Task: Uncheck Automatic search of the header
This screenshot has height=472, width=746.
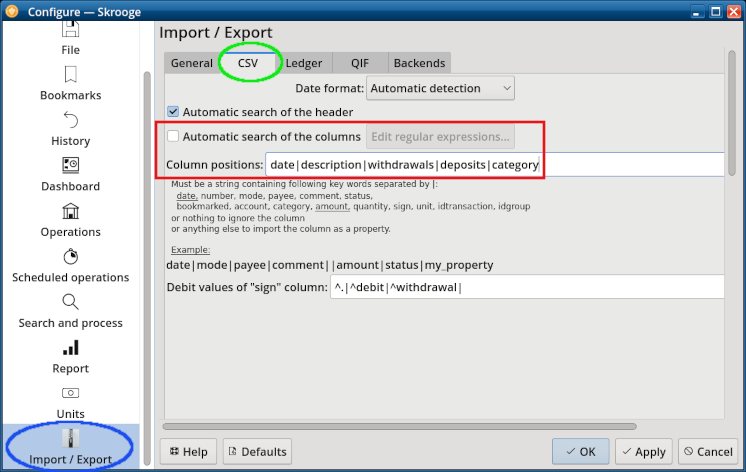Action: click(x=173, y=112)
